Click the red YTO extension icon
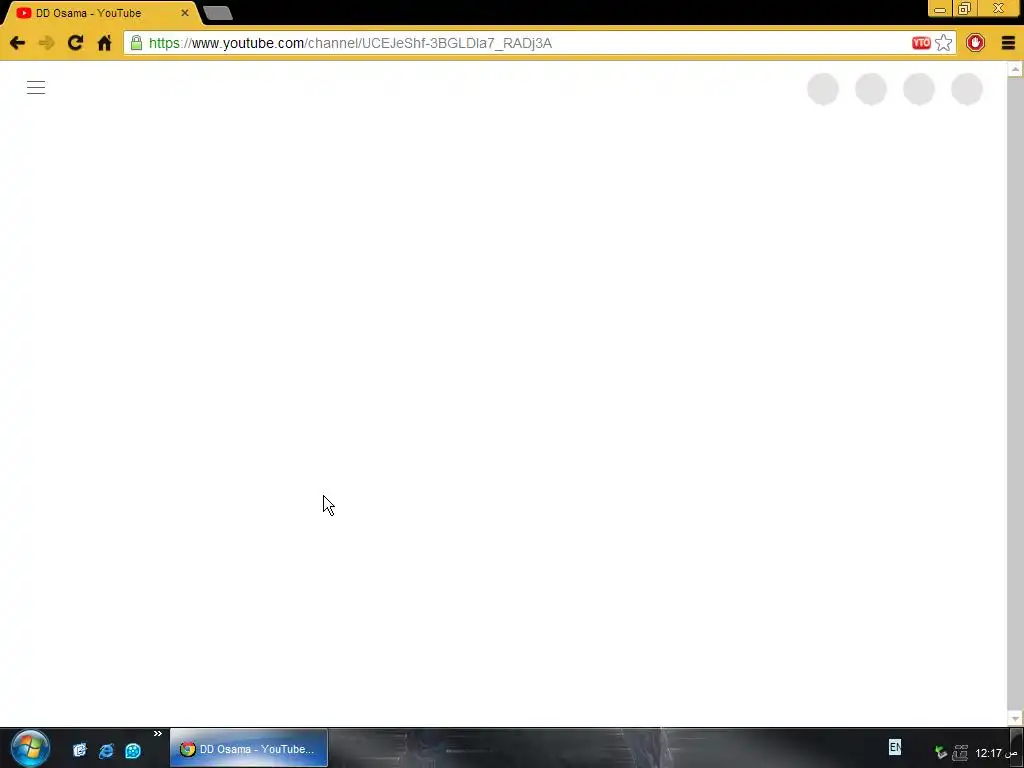 (x=921, y=43)
